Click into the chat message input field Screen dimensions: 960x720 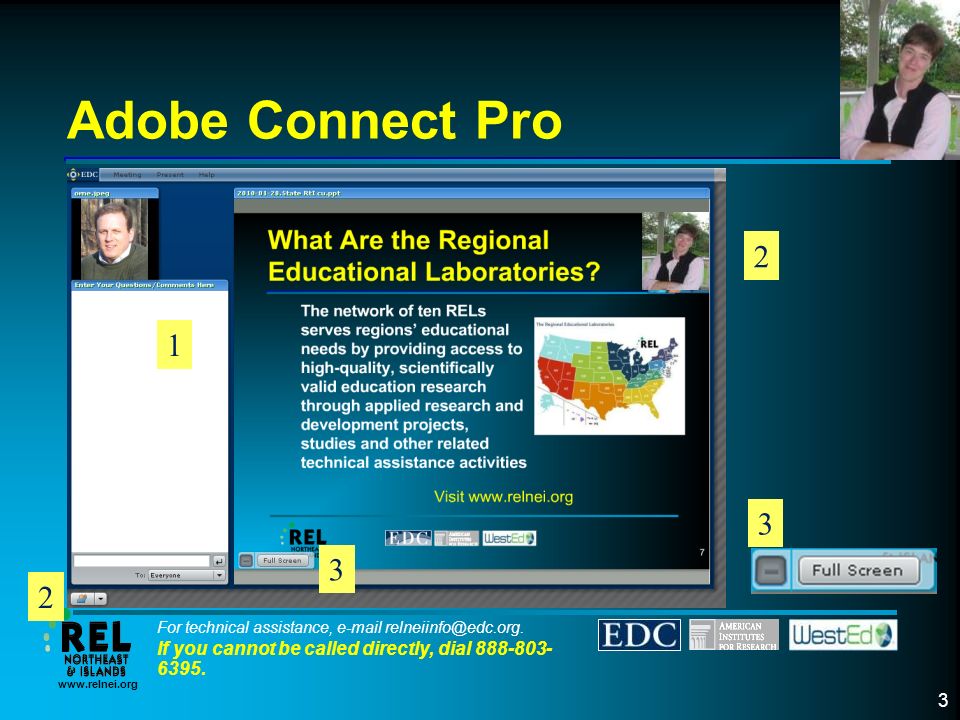pyautogui.click(x=141, y=561)
